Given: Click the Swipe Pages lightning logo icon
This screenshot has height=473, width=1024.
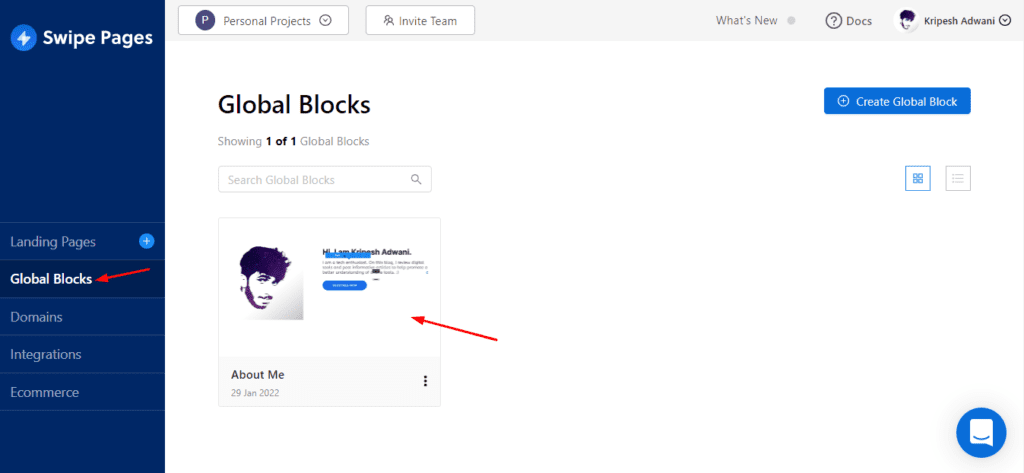Looking at the screenshot, I should click(23, 38).
